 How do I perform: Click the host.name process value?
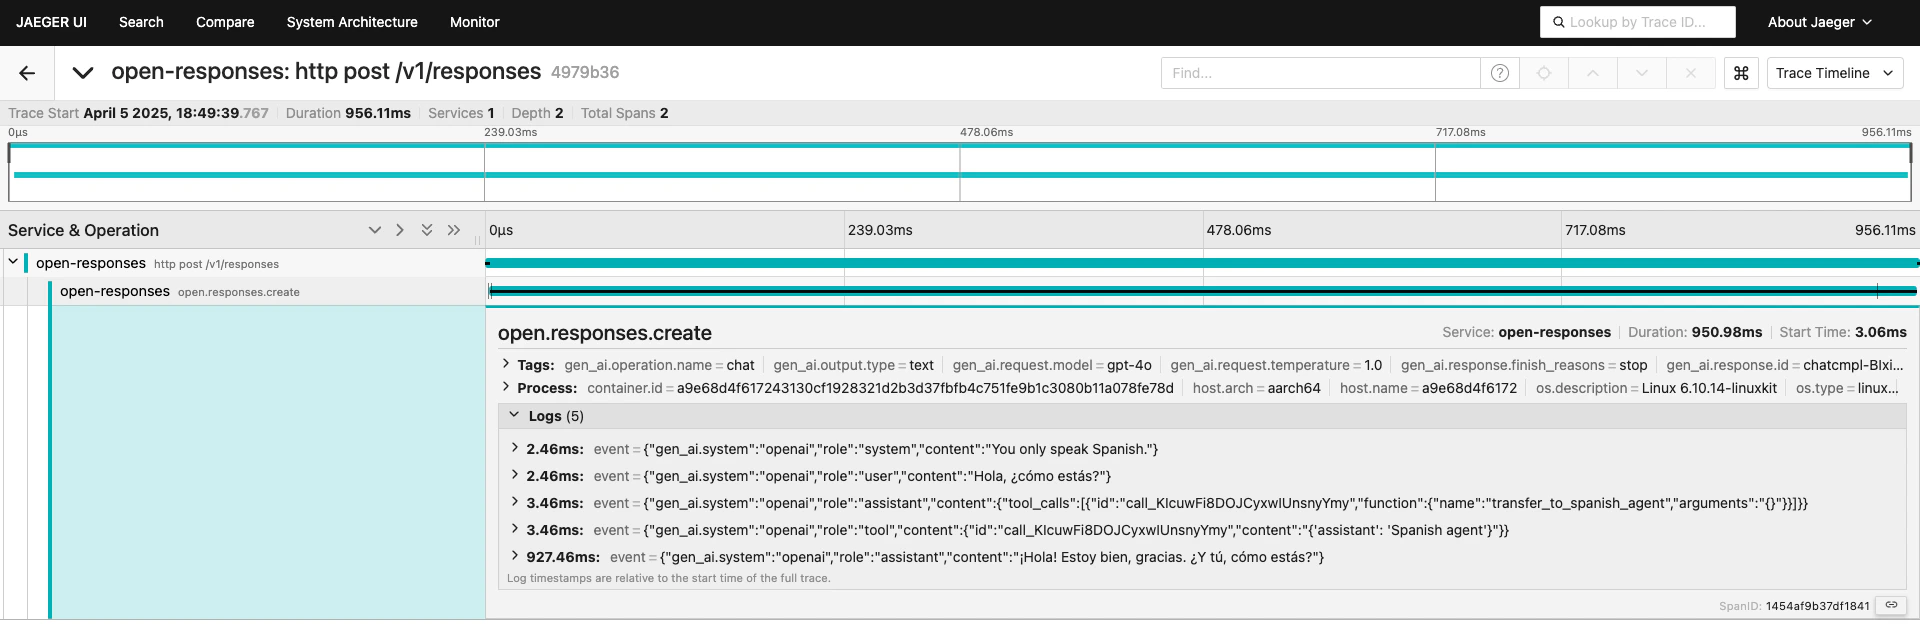(x=1469, y=388)
